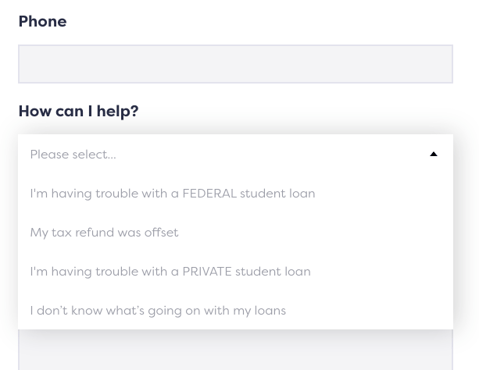Reset the selection to "Please select..."
Screen dimensions: 479x370
235,154
